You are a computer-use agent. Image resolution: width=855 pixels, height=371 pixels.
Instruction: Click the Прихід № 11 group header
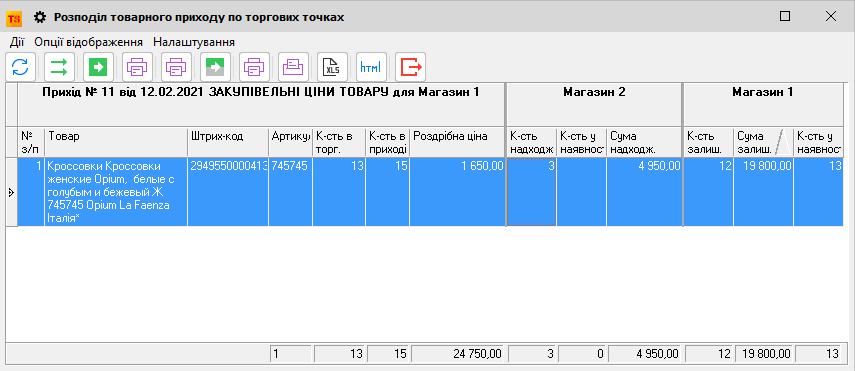(x=261, y=105)
